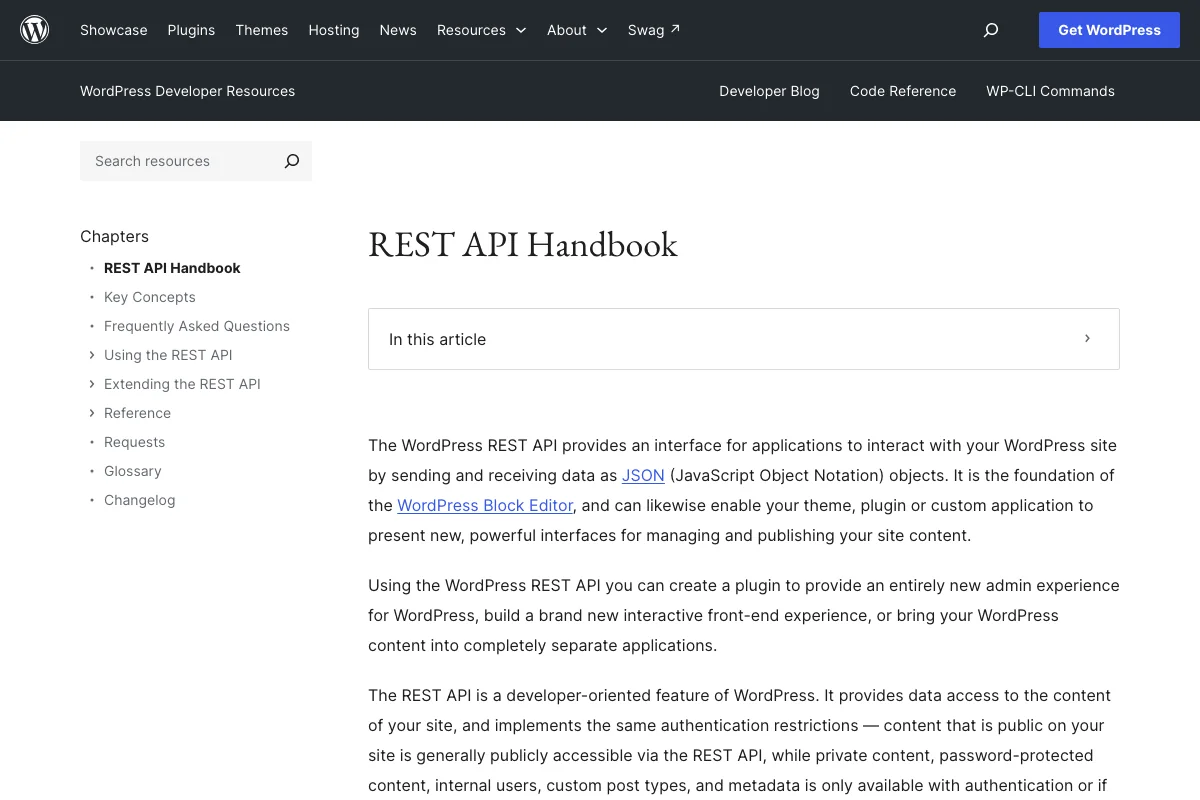Open the Hosting menu item

tap(334, 30)
